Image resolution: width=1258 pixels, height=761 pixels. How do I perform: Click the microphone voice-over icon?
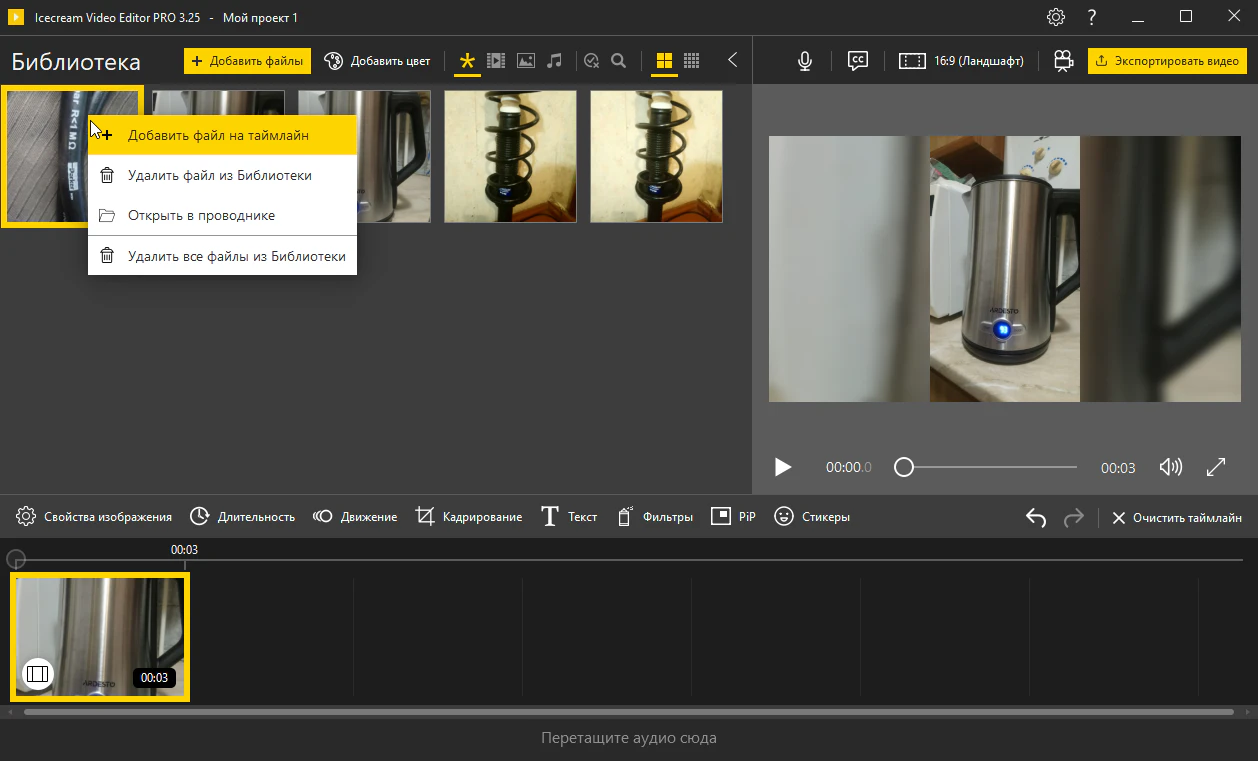point(805,61)
